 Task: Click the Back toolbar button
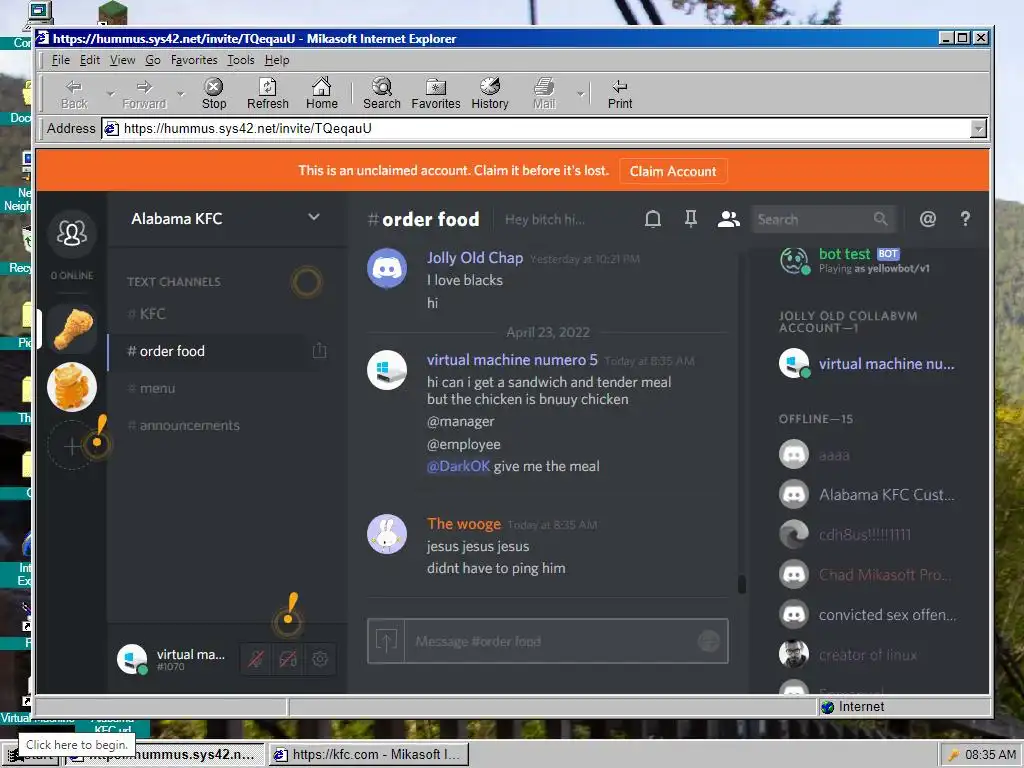74,94
